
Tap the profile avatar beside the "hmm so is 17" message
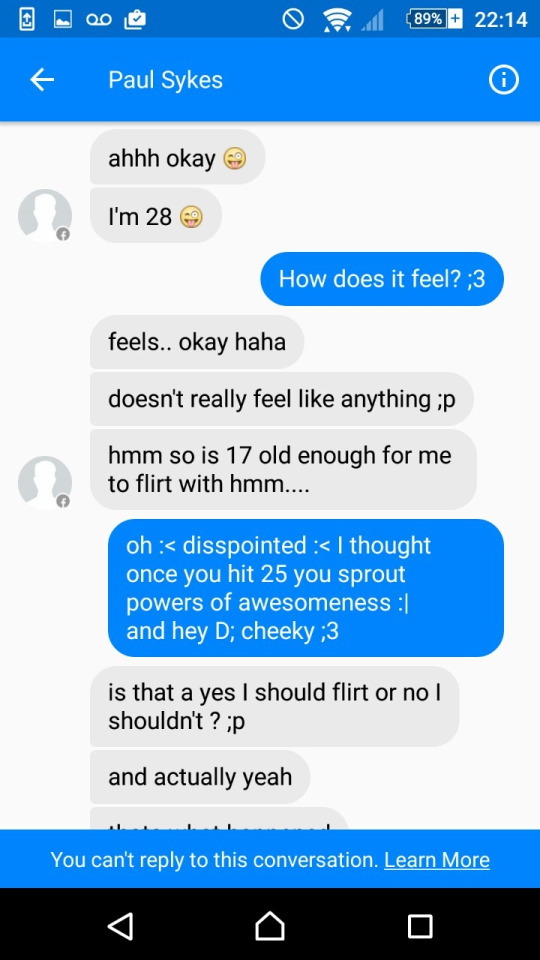(x=45, y=482)
